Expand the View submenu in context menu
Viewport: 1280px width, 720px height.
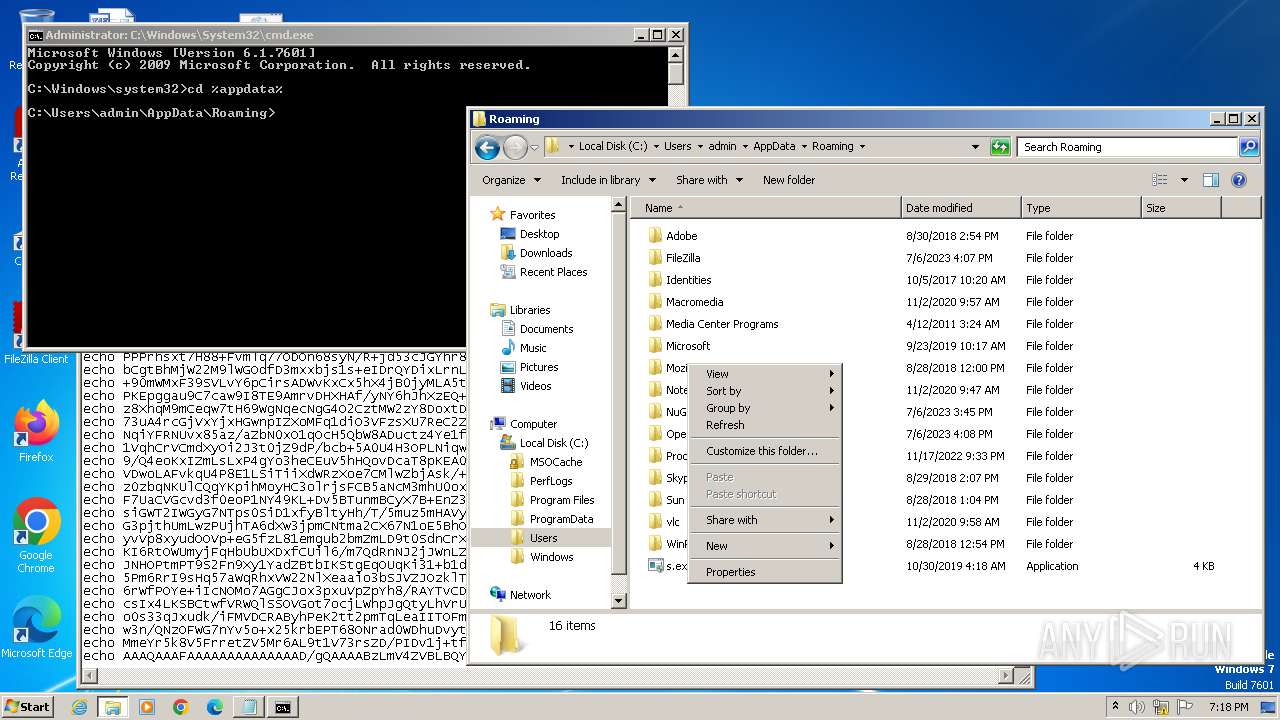click(x=765, y=374)
